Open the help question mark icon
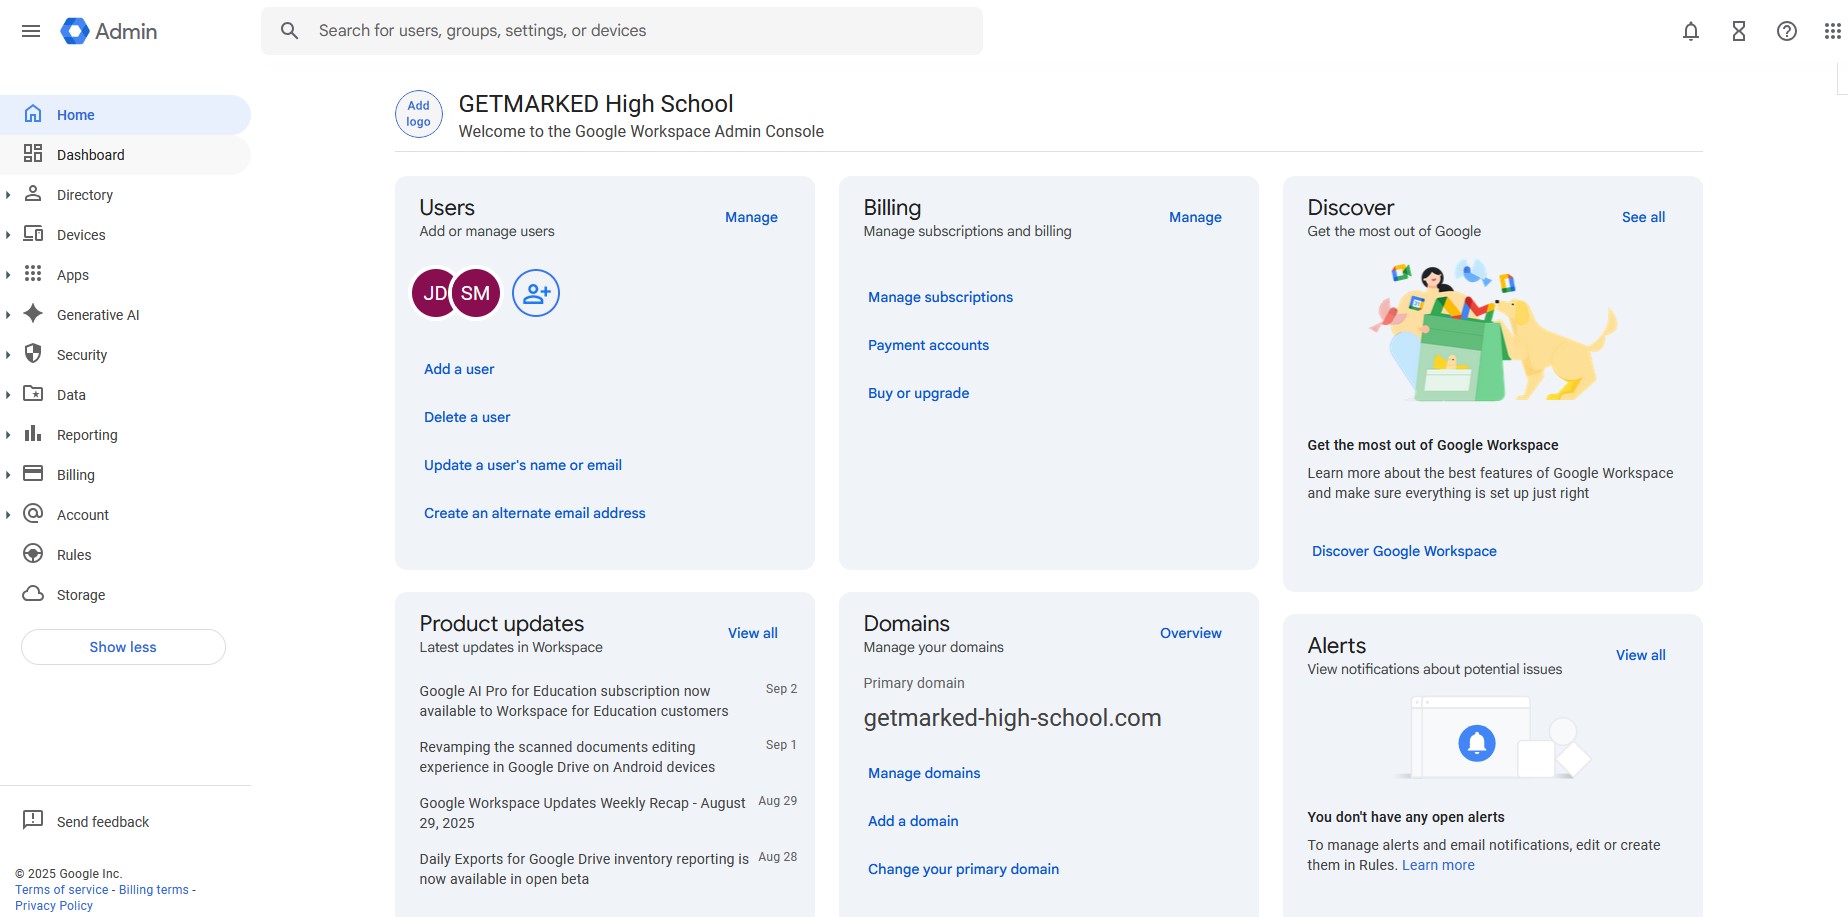 [x=1787, y=31]
